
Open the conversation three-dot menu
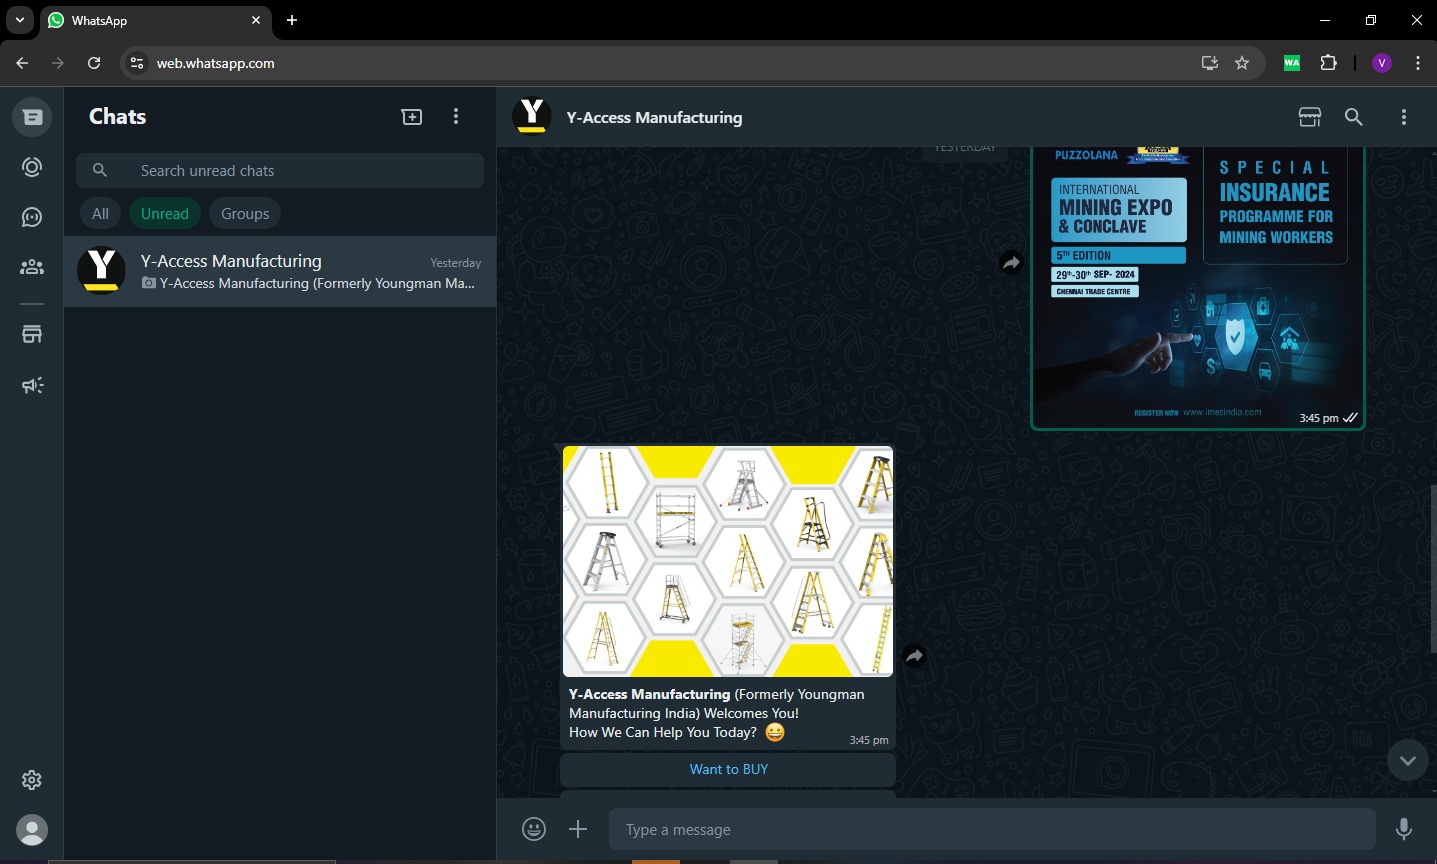coord(1404,117)
